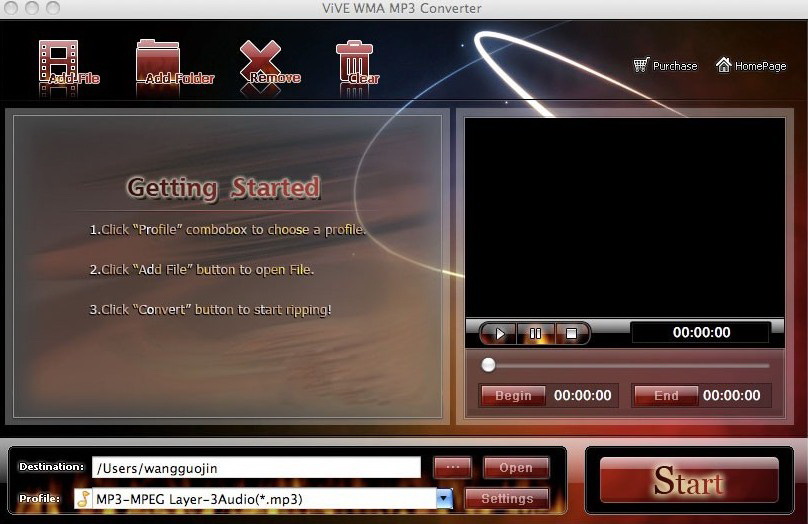Open the destination folder with Open

point(516,467)
